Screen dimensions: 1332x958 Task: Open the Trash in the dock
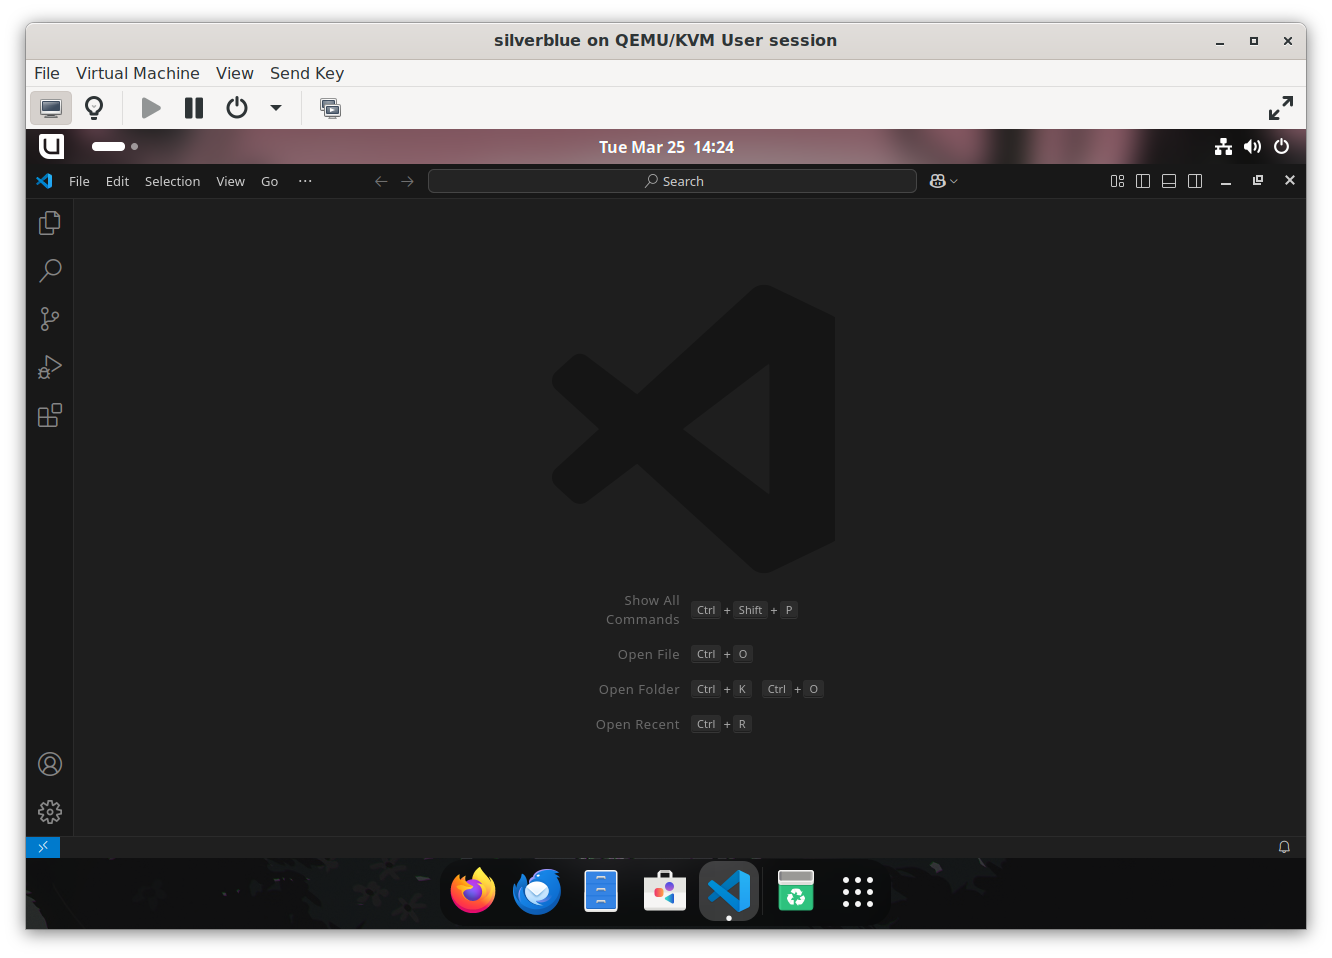point(796,891)
